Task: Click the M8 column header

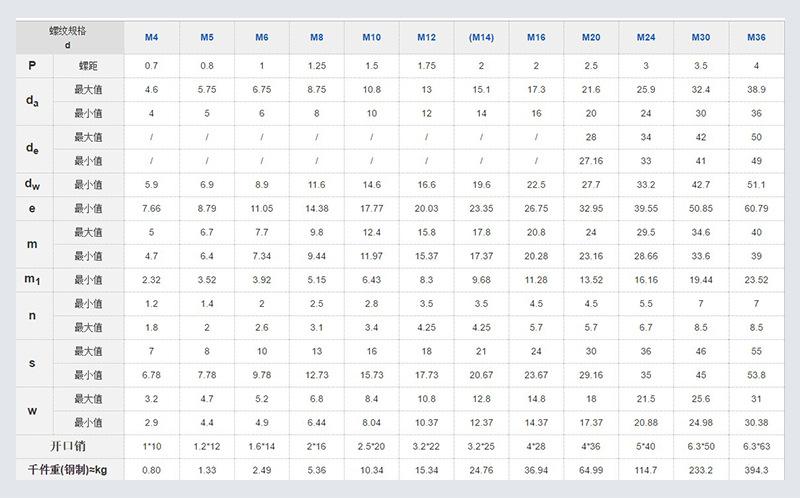Action: point(316,37)
